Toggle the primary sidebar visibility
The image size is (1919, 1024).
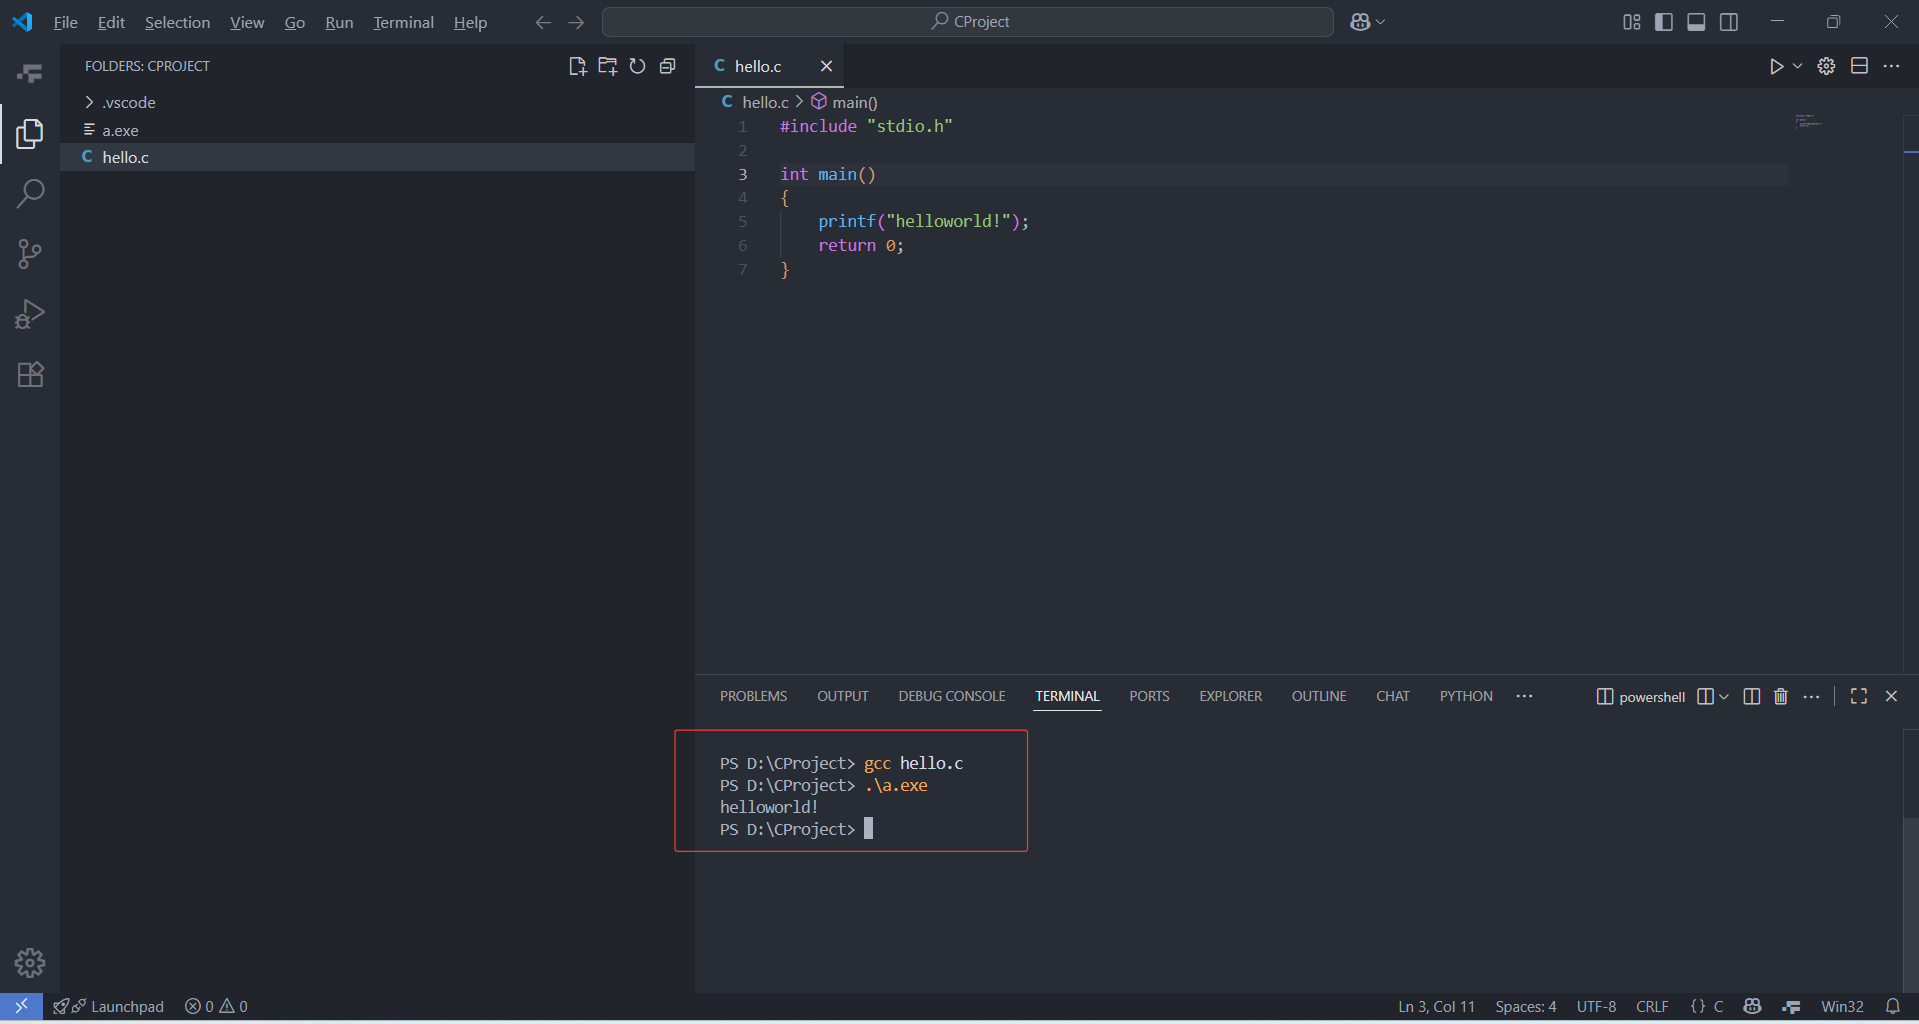click(1664, 22)
